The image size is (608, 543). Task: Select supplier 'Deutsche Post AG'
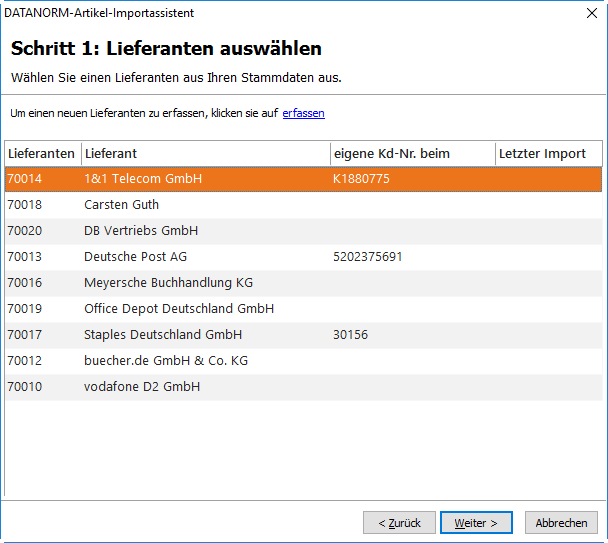[304, 257]
